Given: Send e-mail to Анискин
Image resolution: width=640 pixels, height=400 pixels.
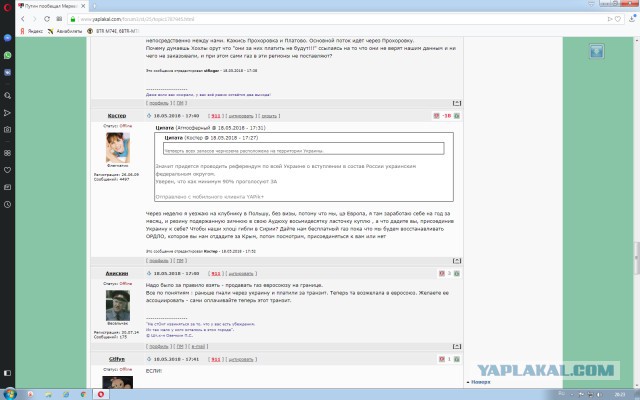Looking at the screenshot, I should point(198,347).
